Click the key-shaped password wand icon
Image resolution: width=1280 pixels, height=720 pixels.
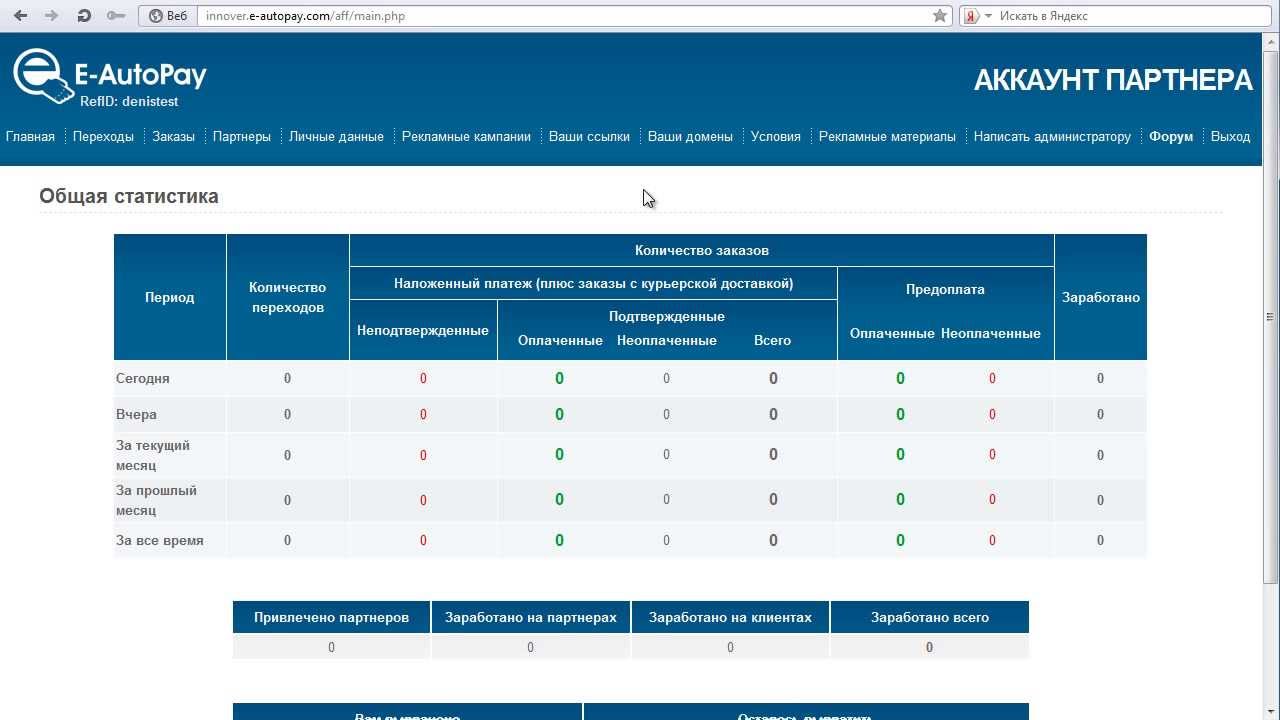coord(116,16)
